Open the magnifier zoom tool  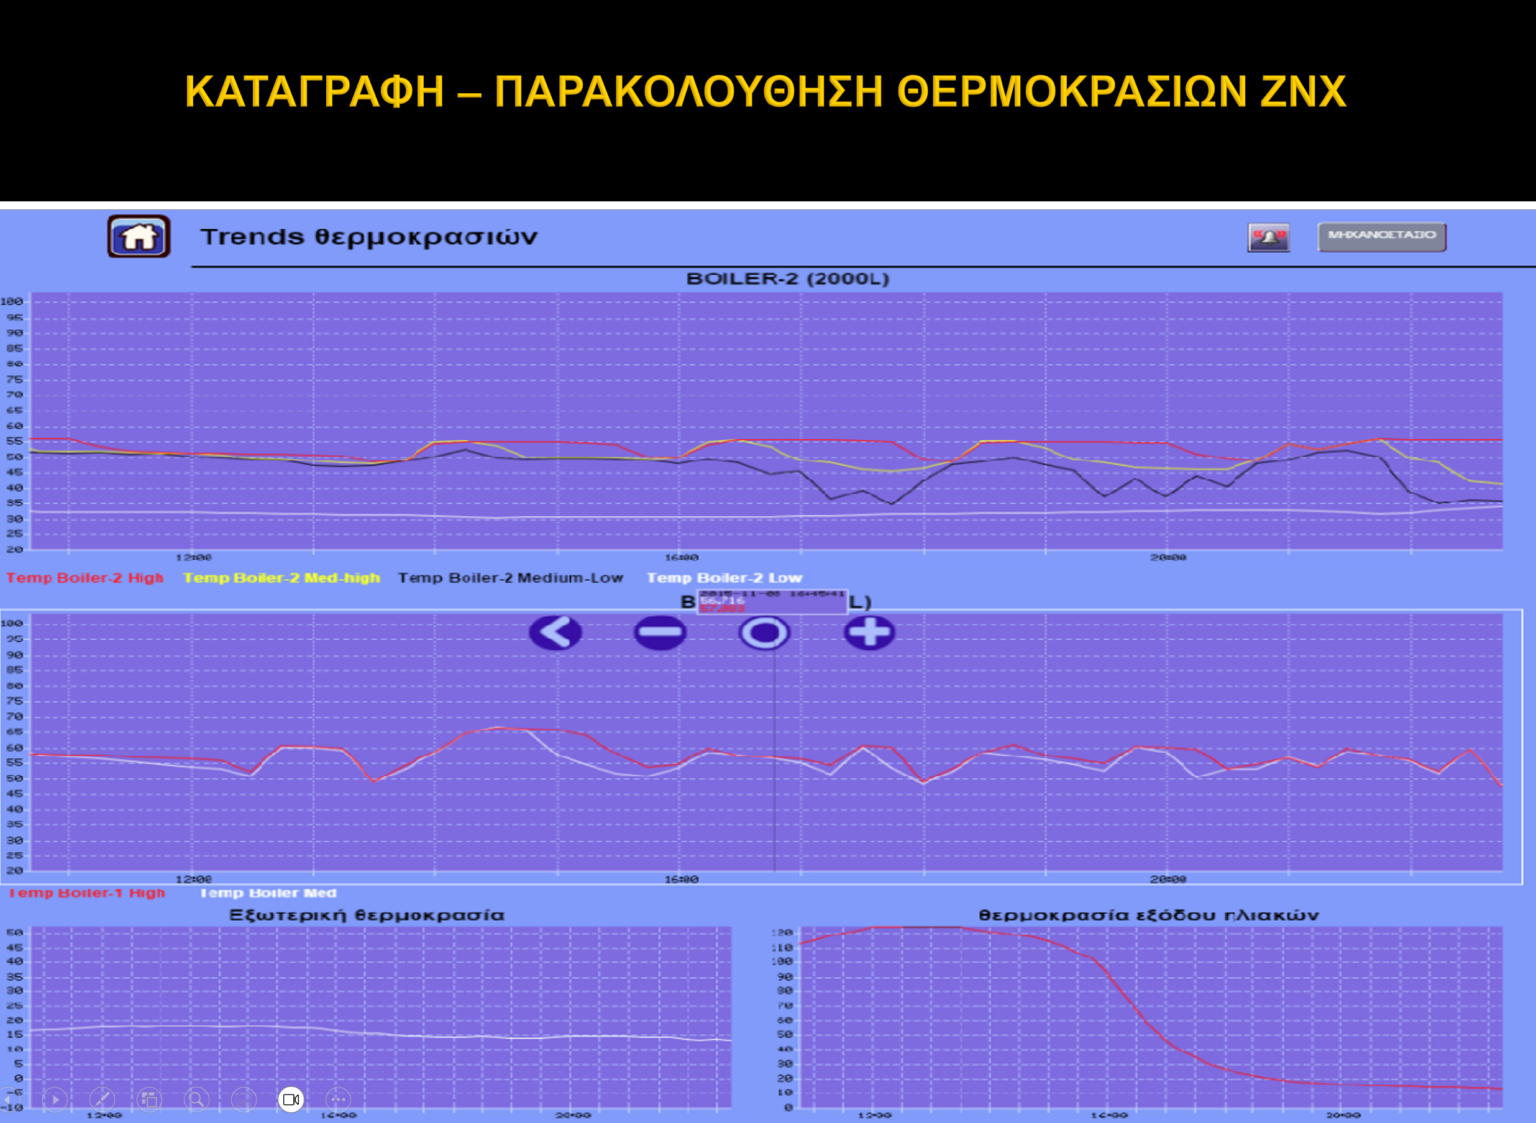(x=197, y=1099)
